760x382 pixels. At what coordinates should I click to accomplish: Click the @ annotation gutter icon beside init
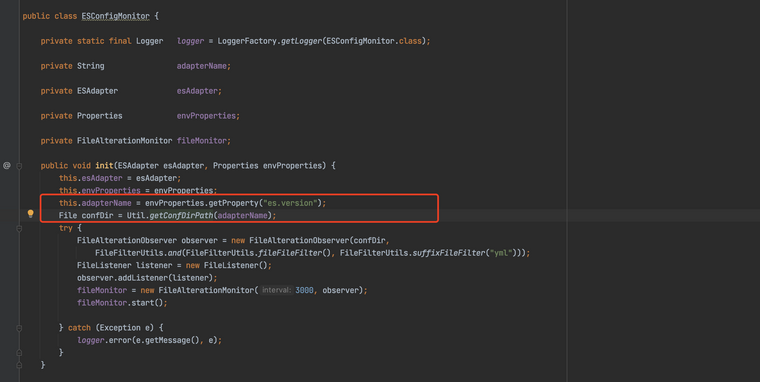pyautogui.click(x=6, y=166)
